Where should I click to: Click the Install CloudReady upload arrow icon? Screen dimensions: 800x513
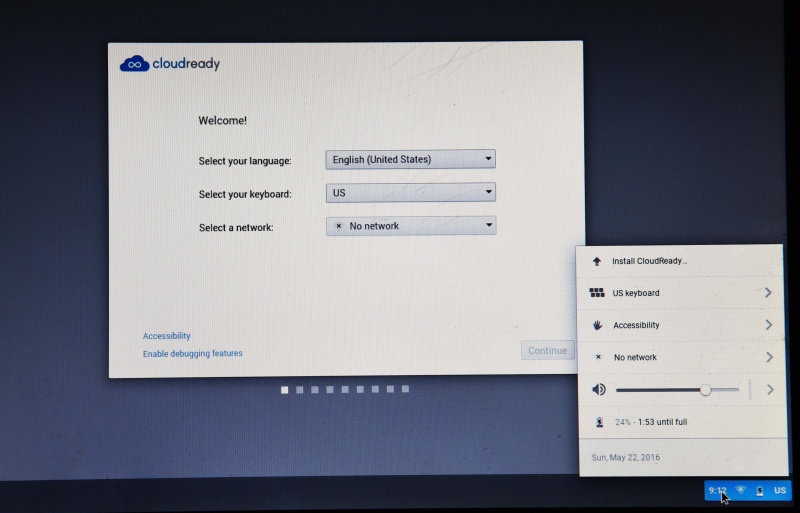click(x=597, y=261)
